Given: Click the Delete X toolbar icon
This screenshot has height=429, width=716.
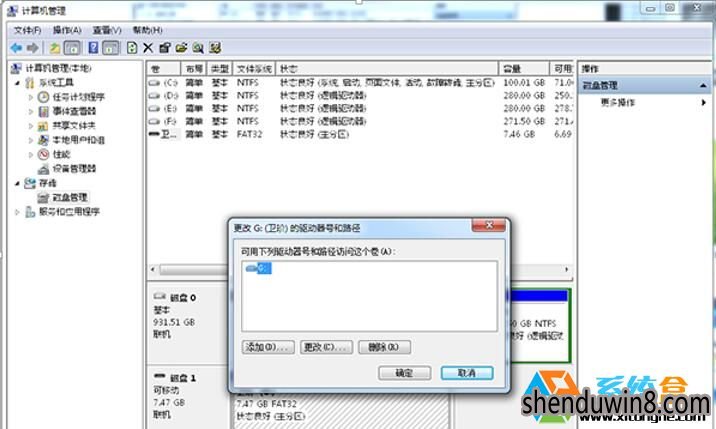Looking at the screenshot, I should (148, 48).
